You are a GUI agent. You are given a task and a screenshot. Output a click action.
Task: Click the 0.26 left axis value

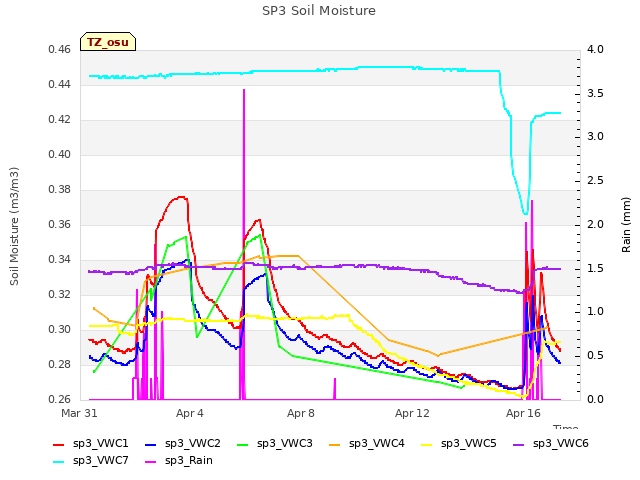60,400
